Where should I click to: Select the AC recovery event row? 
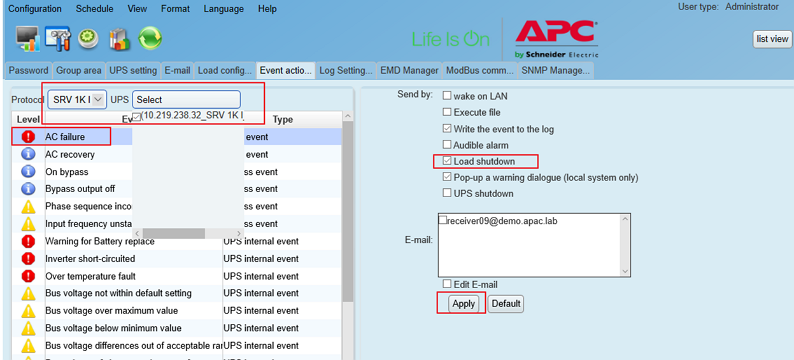pos(177,154)
